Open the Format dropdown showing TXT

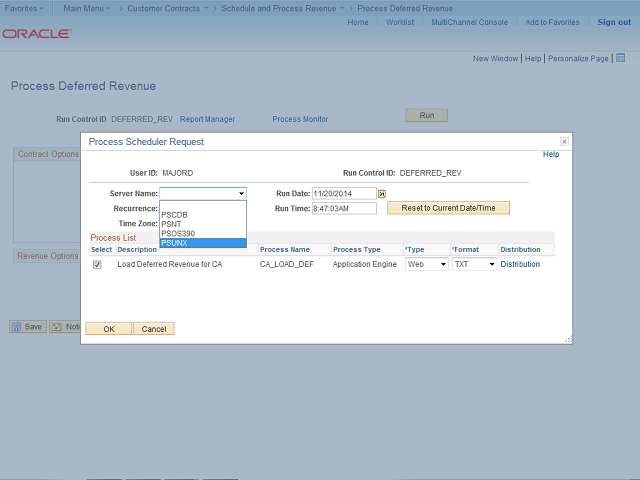tap(474, 264)
